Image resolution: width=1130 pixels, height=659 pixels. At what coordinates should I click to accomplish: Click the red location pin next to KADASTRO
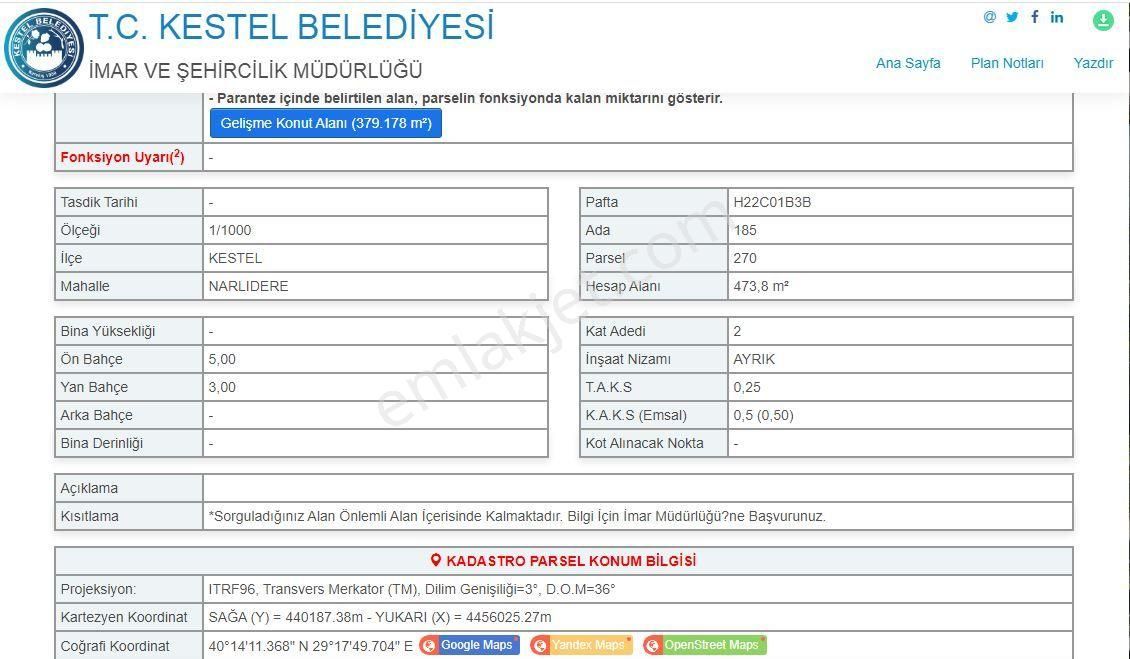click(x=435, y=560)
